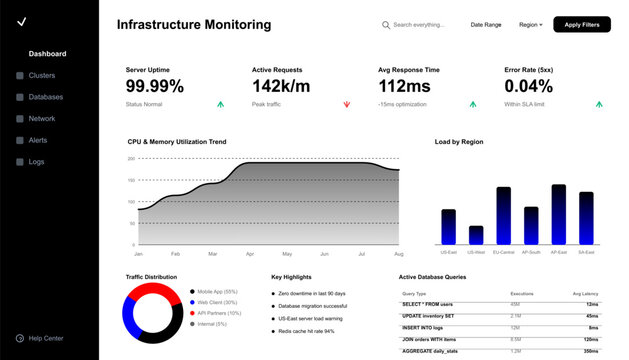Click red segment of traffic donut
629x360 pixels.
point(155,289)
